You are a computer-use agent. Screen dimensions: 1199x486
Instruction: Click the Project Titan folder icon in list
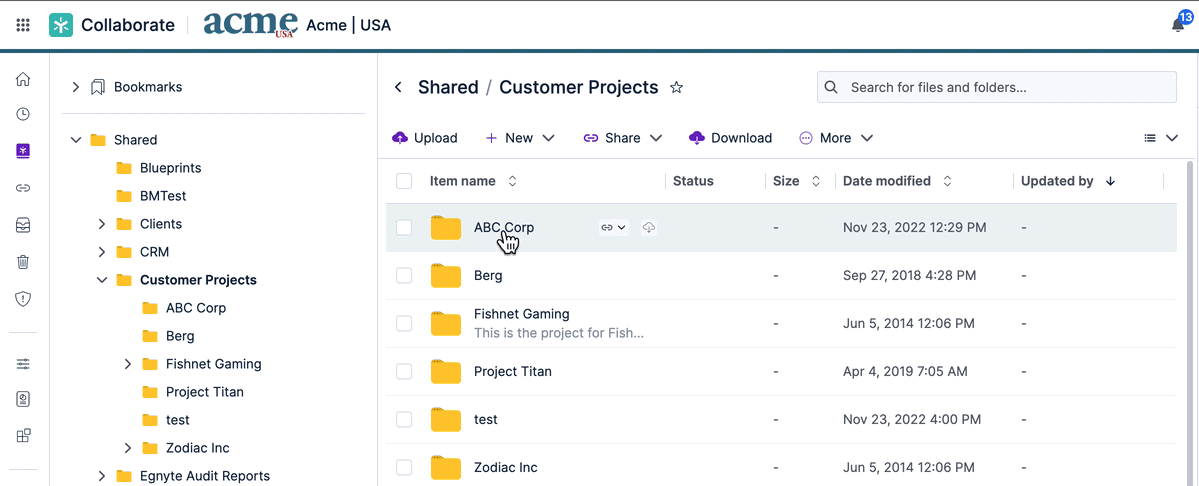(446, 372)
